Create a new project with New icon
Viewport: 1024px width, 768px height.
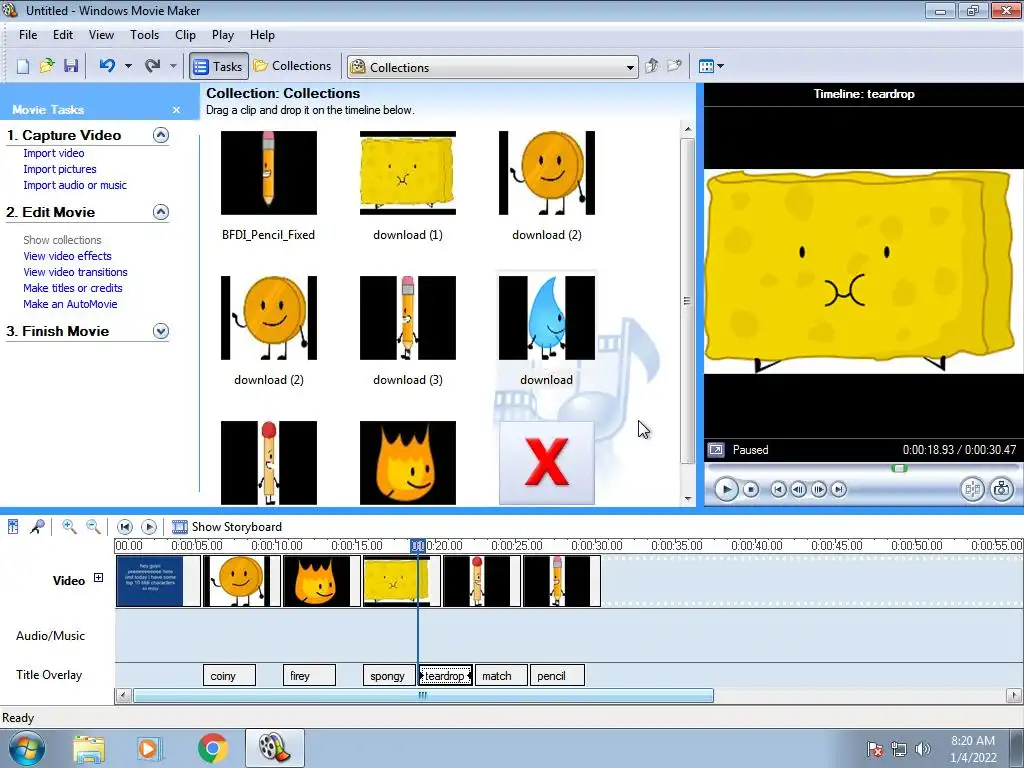tap(23, 66)
